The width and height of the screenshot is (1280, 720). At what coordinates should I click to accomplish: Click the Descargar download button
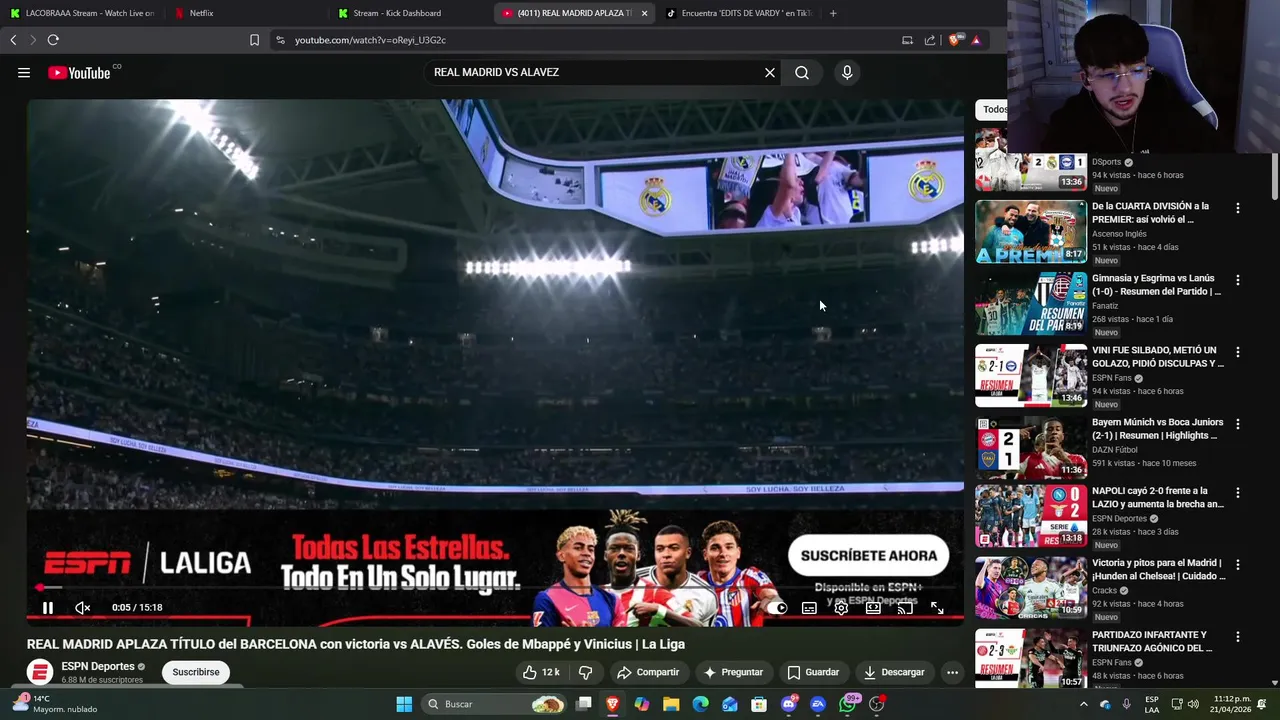(894, 672)
